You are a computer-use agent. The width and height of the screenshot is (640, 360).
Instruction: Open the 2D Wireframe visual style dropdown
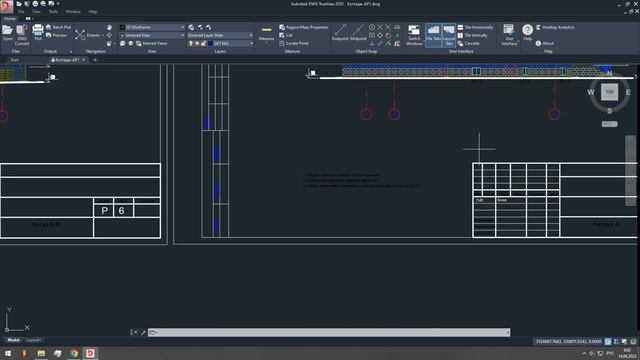pos(152,27)
